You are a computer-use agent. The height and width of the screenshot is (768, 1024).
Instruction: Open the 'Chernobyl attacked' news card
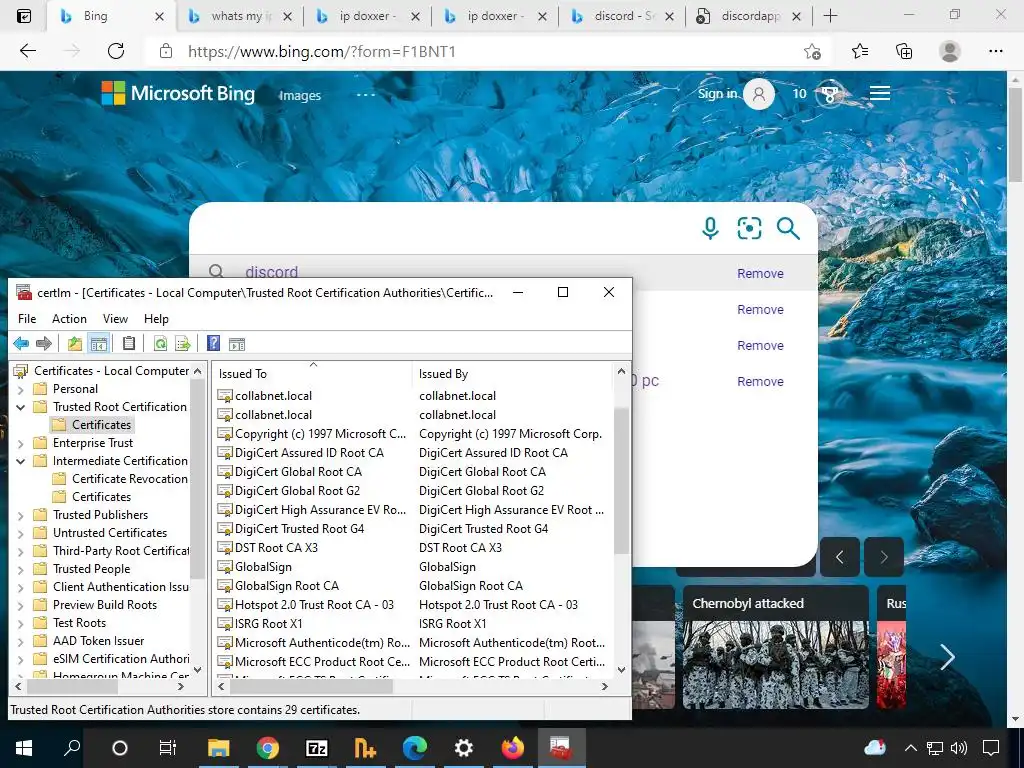tap(776, 647)
